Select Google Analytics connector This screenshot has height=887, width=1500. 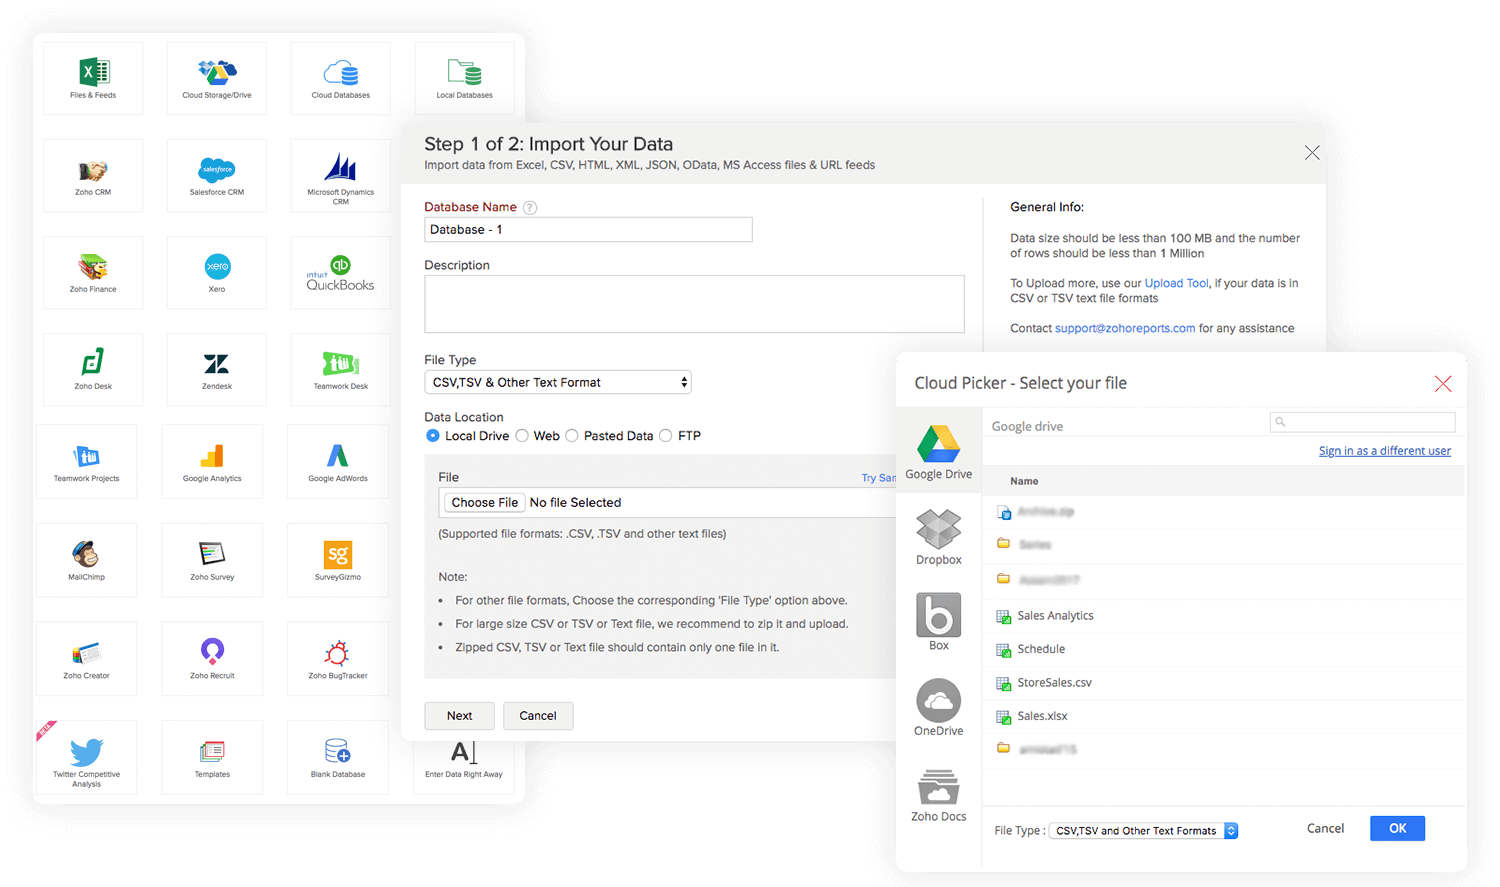pos(212,461)
